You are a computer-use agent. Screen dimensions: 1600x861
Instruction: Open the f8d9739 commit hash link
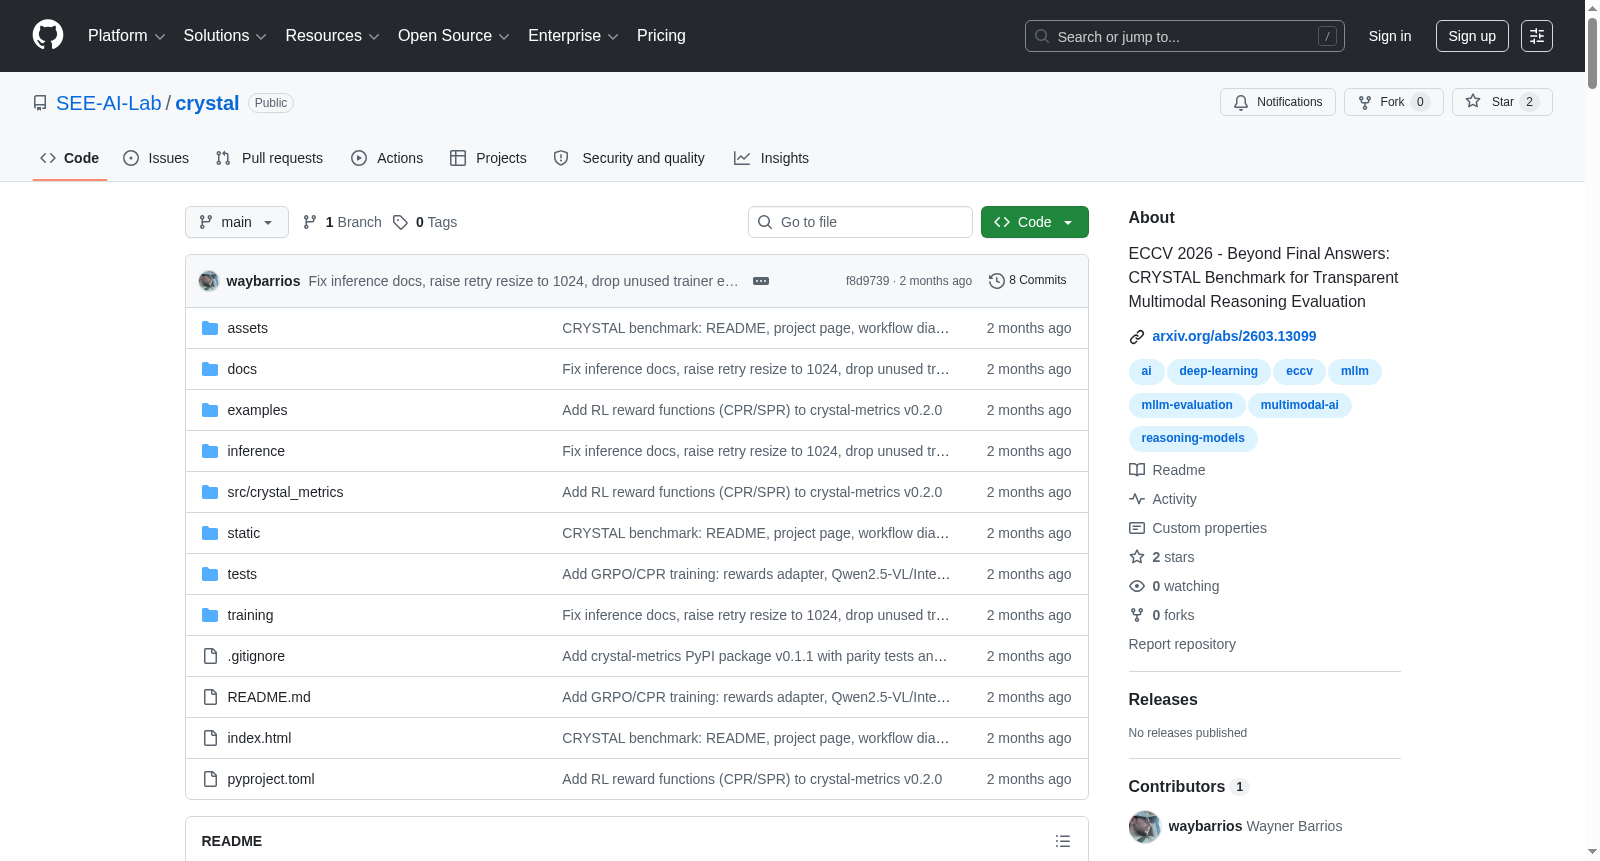[867, 281]
